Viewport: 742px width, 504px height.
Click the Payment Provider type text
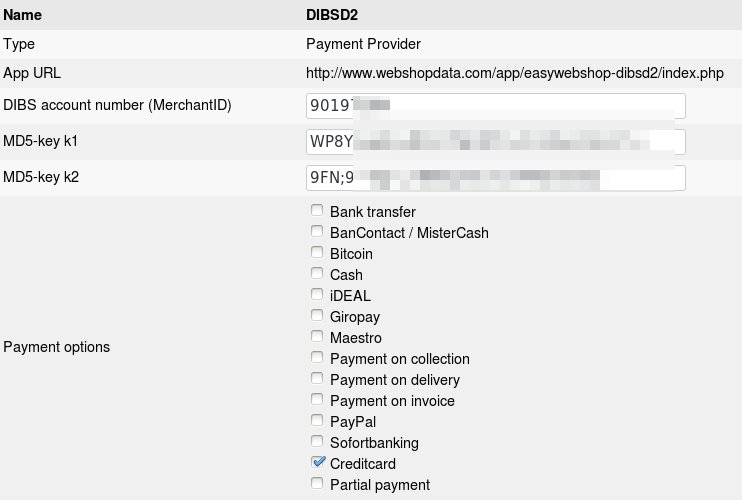click(x=363, y=44)
